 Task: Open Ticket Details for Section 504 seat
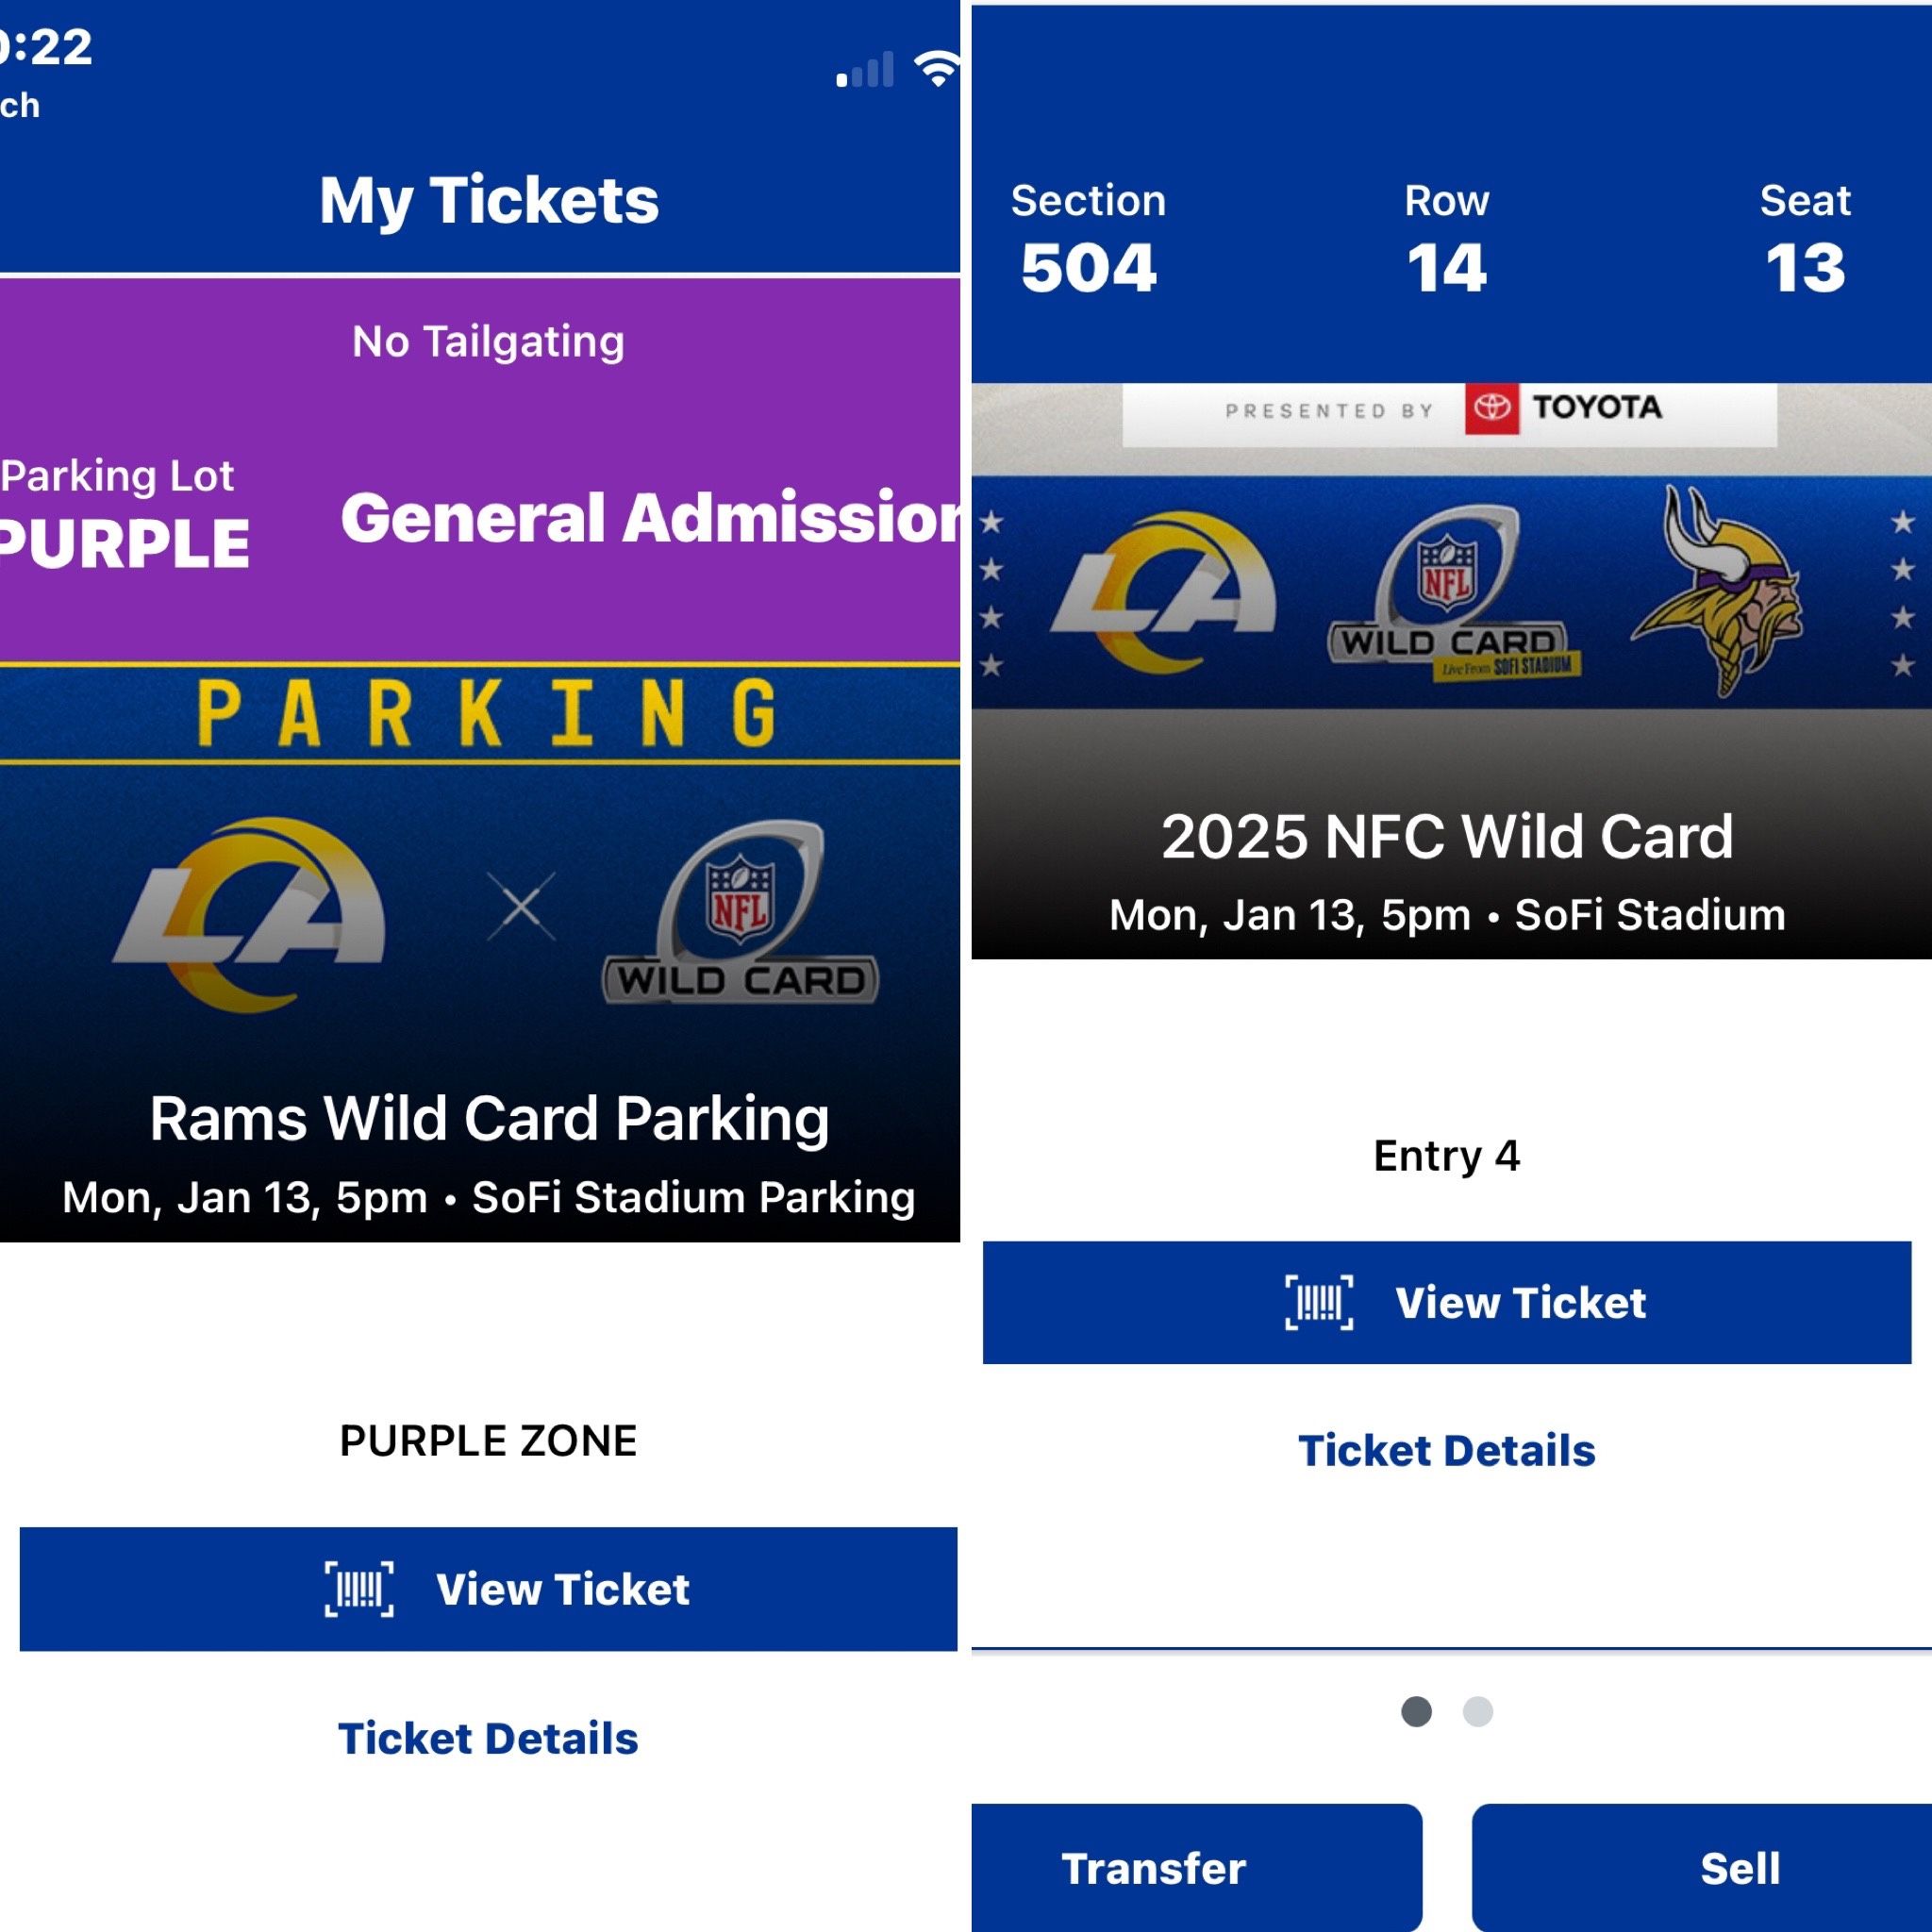tap(1446, 1450)
